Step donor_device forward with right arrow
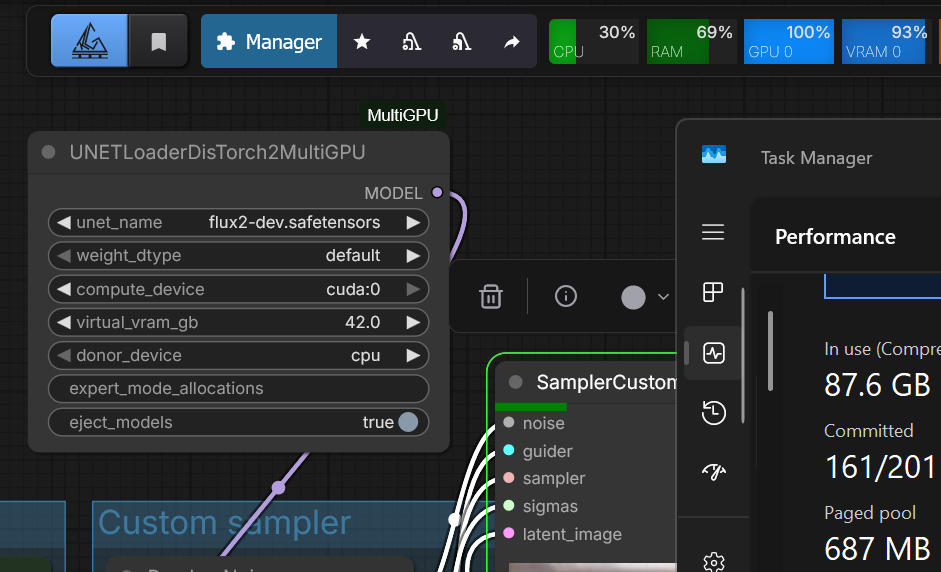The image size is (941, 572). click(x=413, y=355)
